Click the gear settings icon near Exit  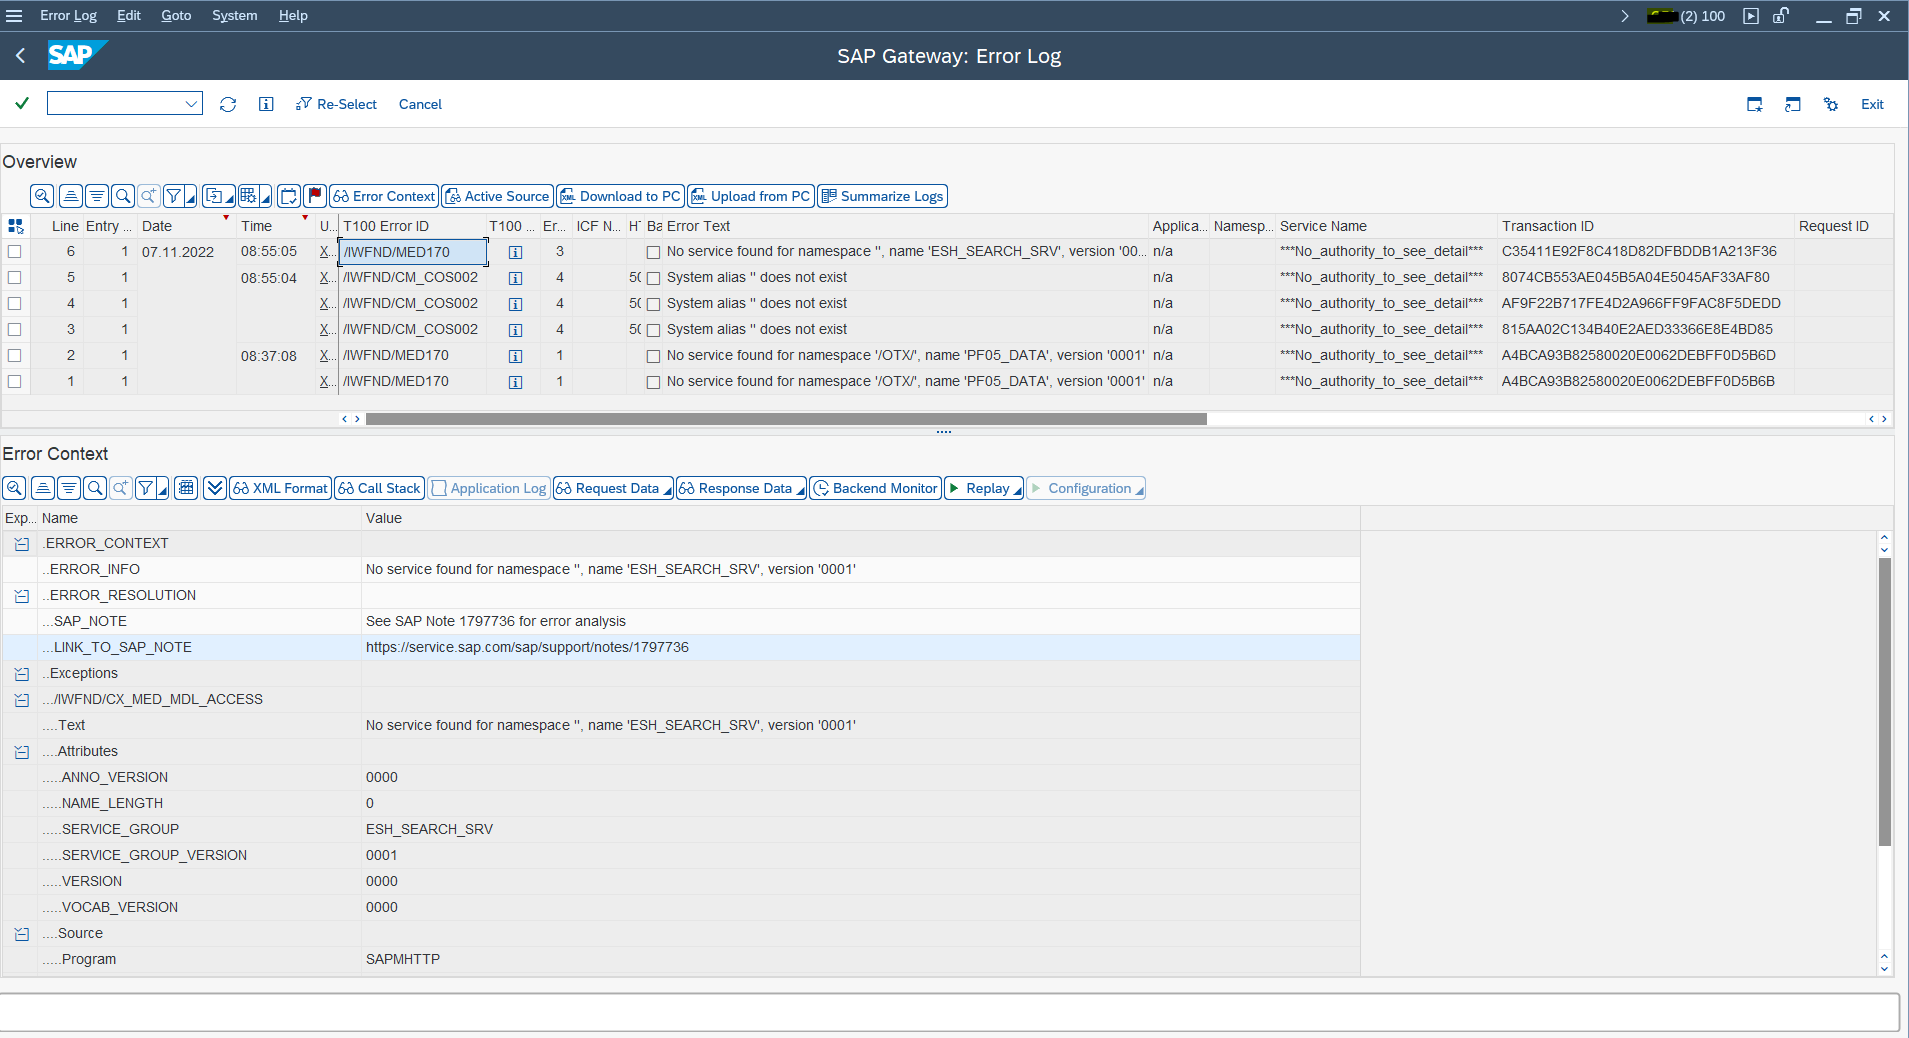tap(1831, 104)
